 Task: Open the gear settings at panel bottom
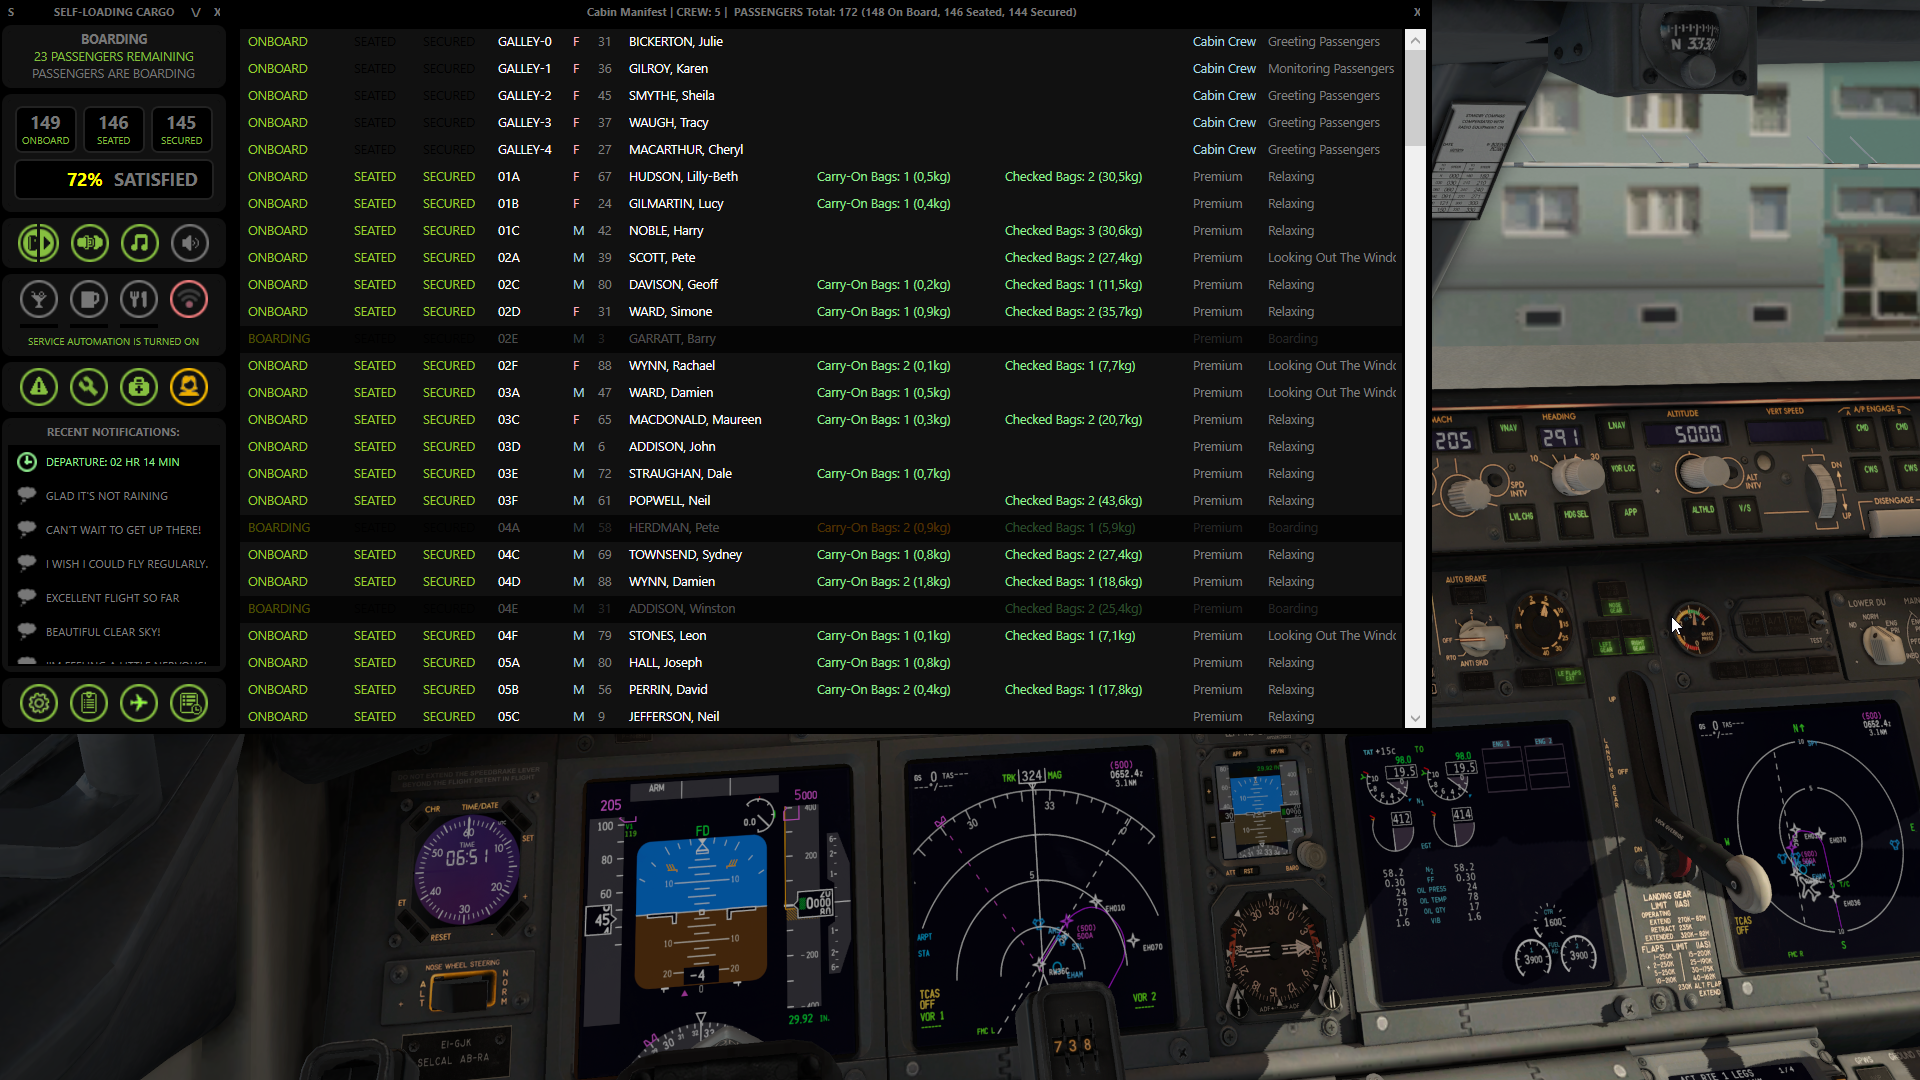pos(39,704)
